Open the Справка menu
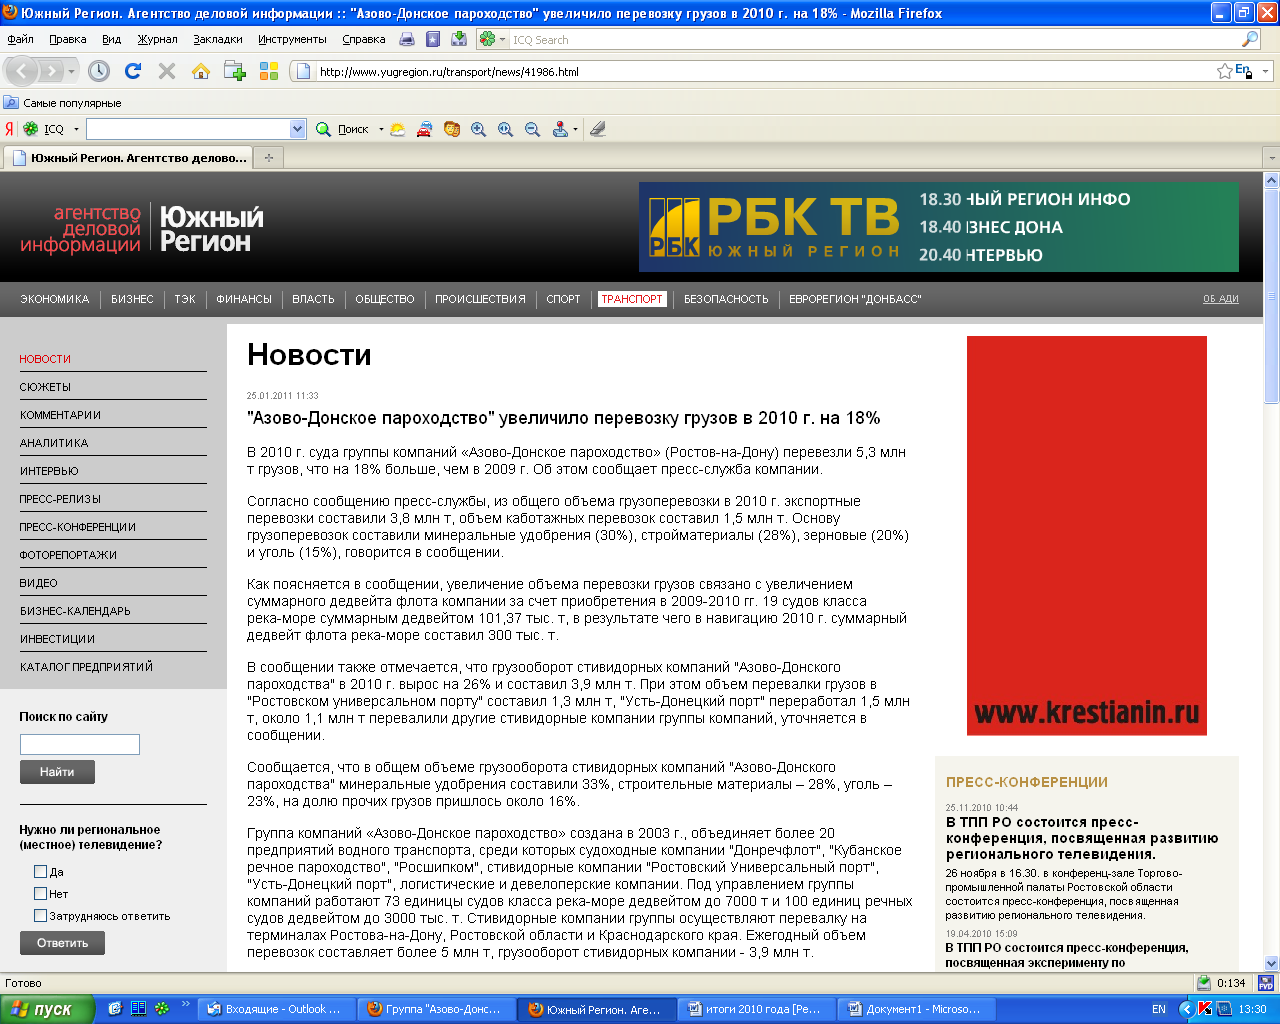Image resolution: width=1280 pixels, height=1024 pixels. pyautogui.click(x=363, y=39)
